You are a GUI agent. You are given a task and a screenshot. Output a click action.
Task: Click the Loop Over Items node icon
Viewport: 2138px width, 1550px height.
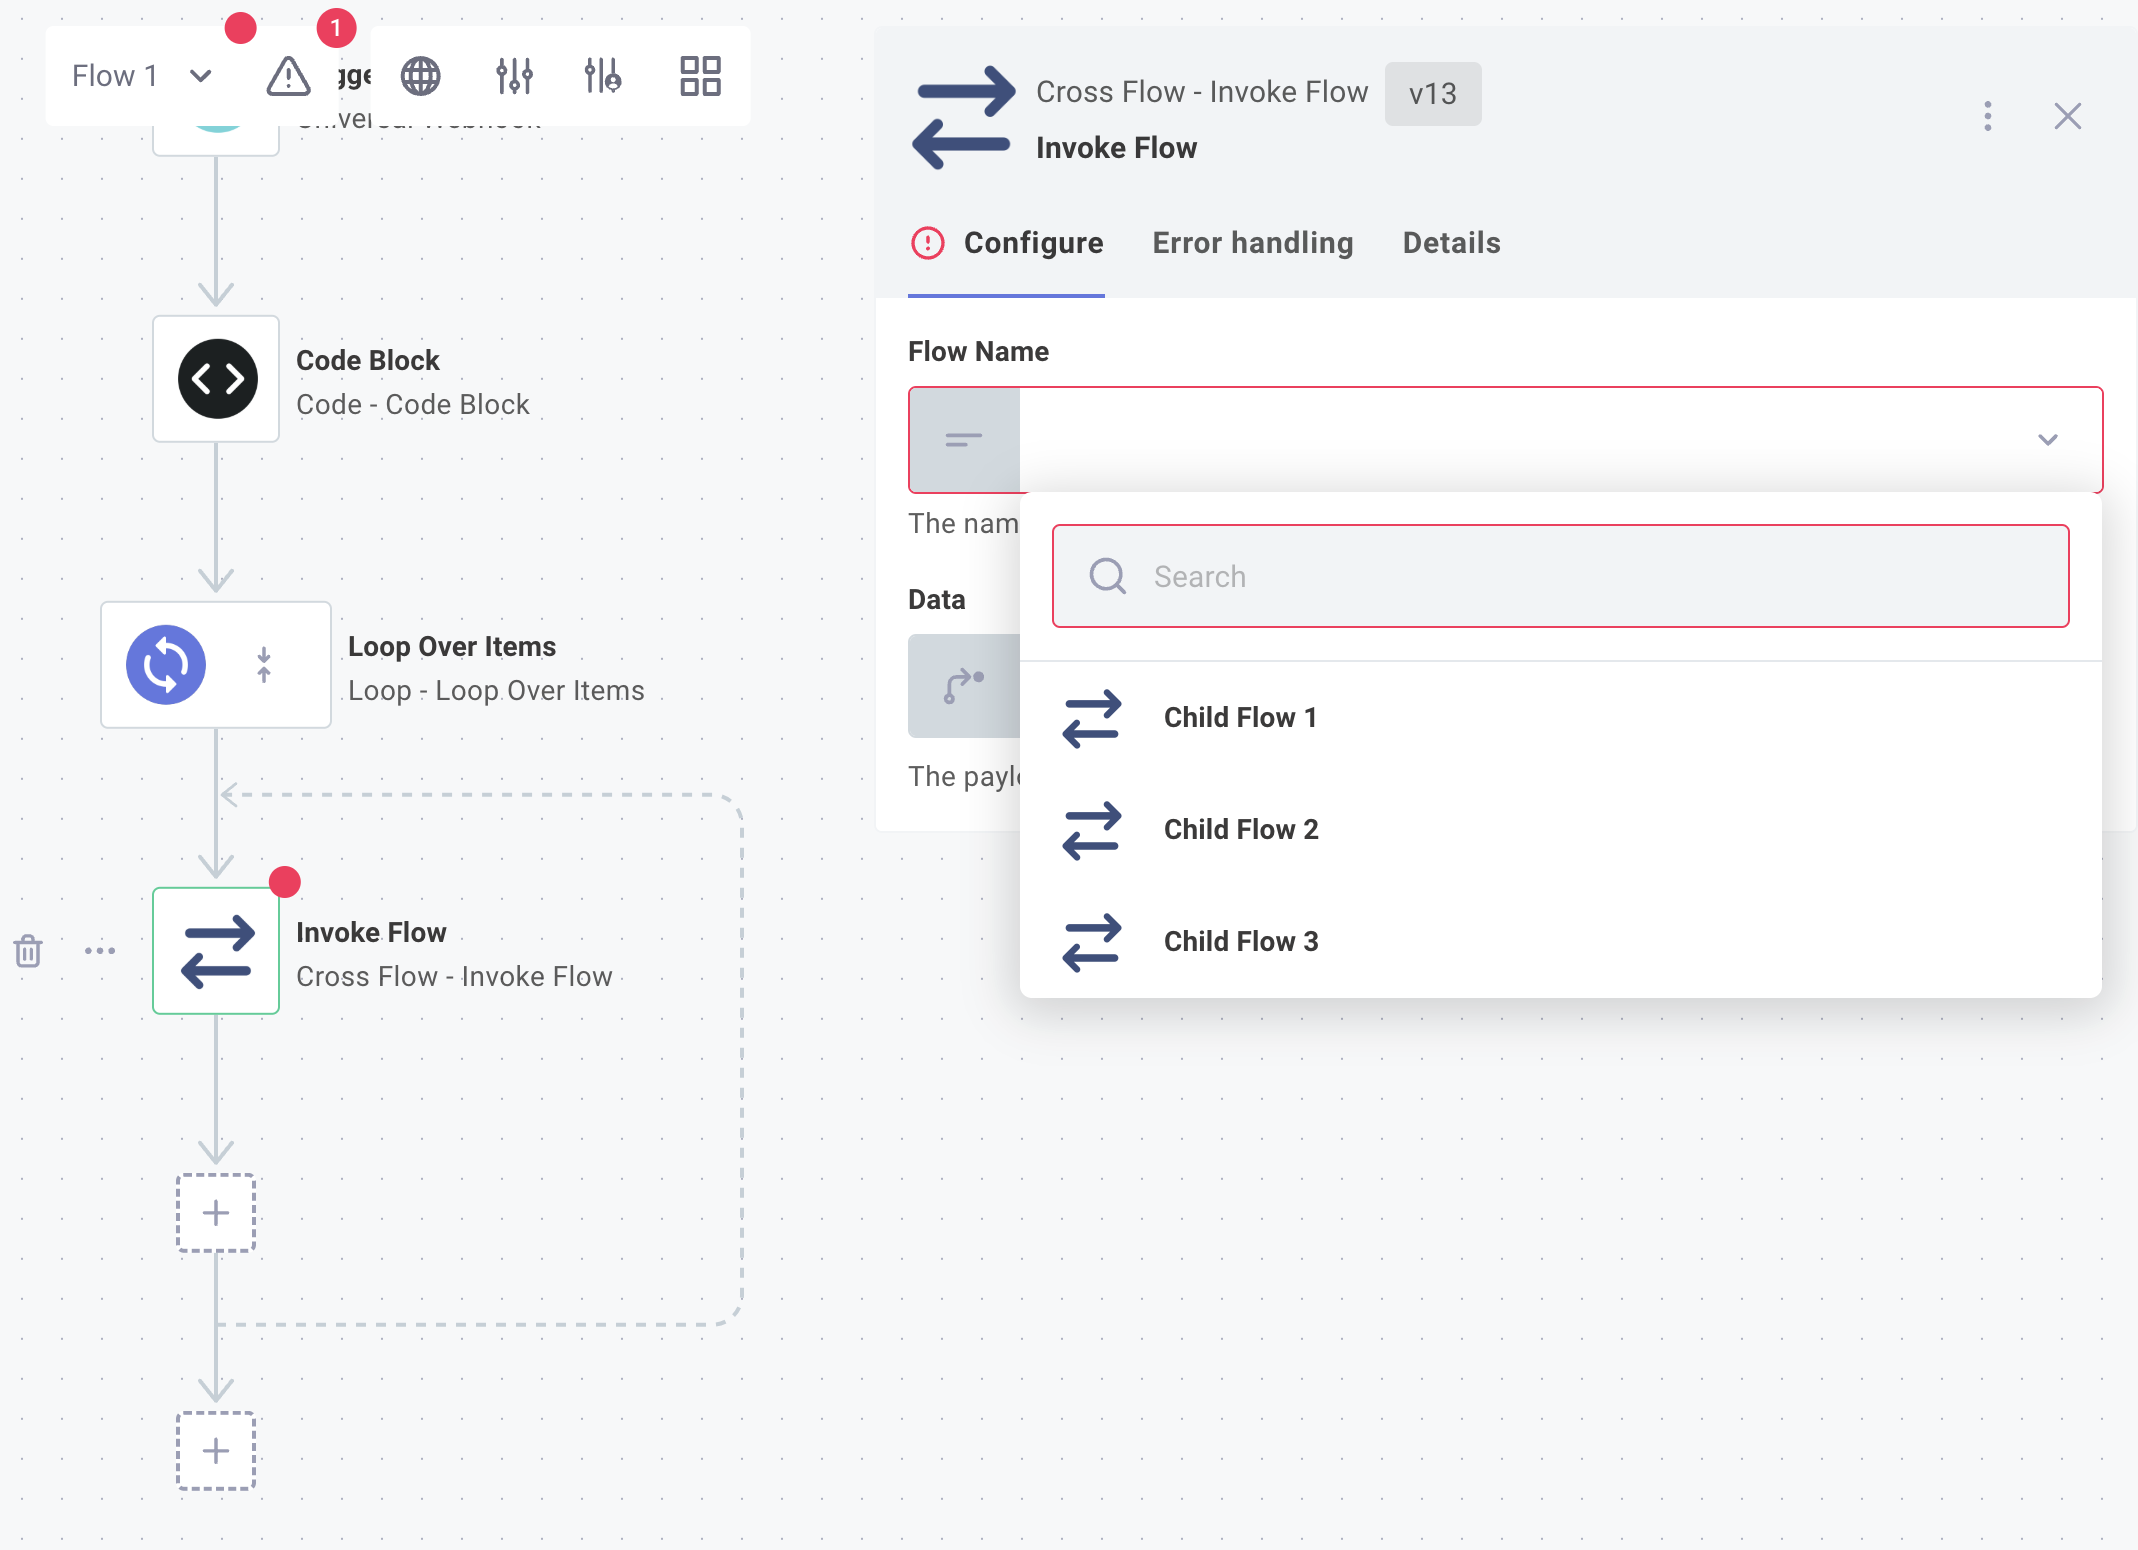point(166,665)
